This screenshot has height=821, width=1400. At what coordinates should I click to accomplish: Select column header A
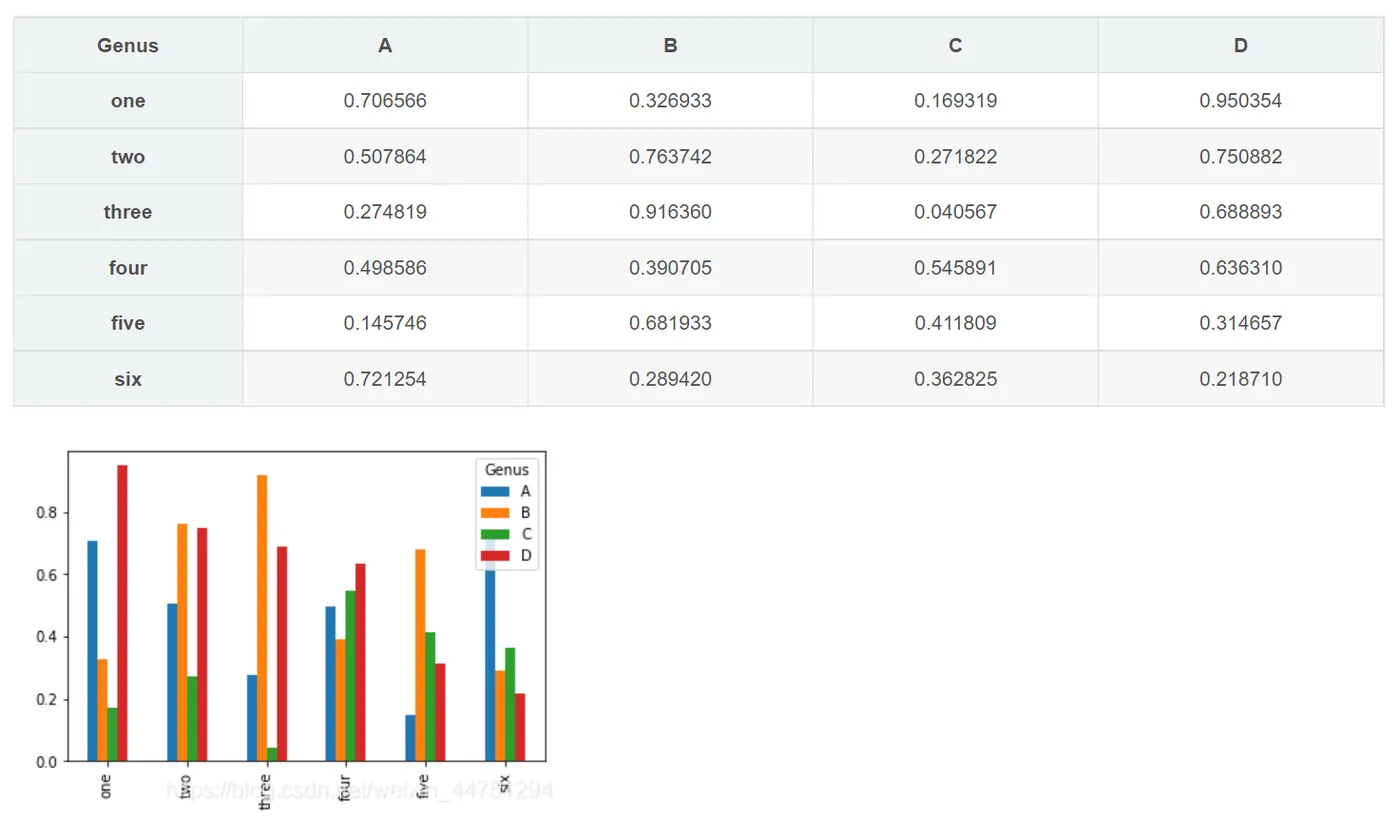point(385,45)
